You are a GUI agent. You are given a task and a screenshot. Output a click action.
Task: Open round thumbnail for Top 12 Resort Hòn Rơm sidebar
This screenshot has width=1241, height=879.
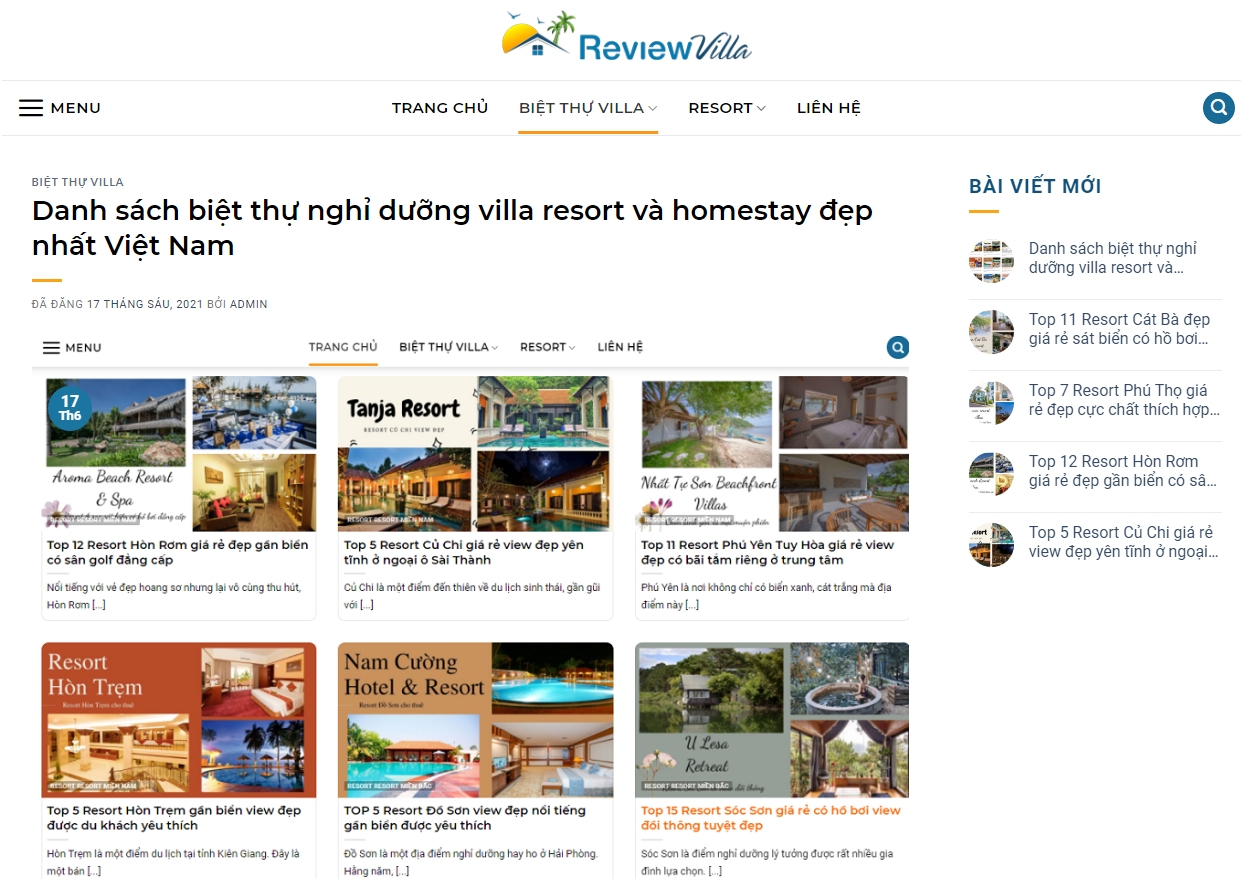pyautogui.click(x=991, y=474)
